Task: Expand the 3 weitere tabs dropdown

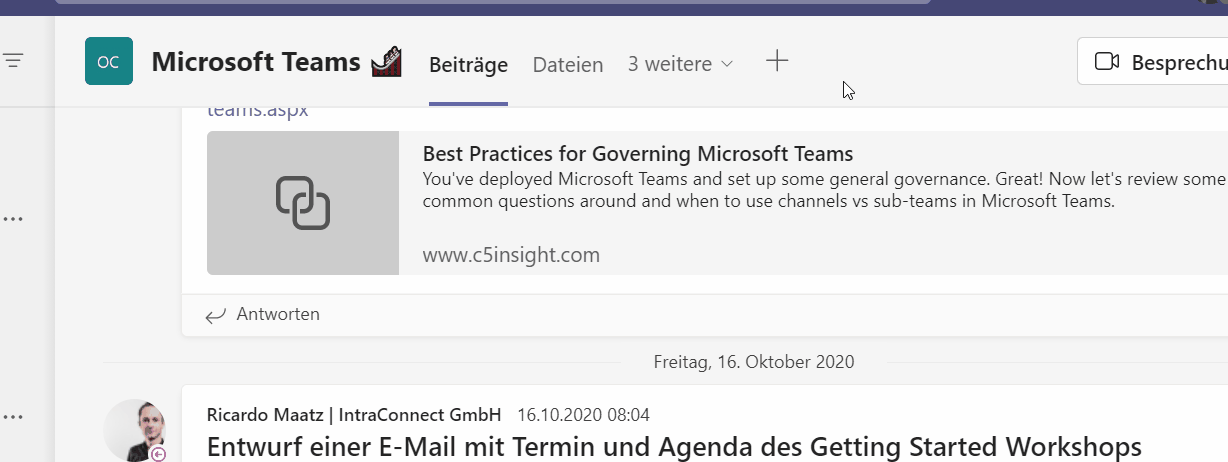Action: click(x=681, y=64)
